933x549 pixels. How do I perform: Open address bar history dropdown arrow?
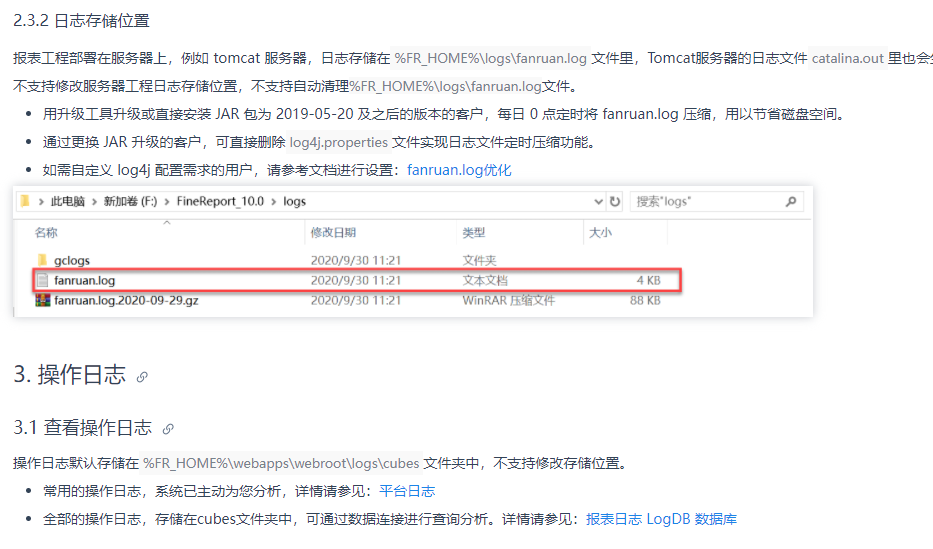tap(599, 202)
